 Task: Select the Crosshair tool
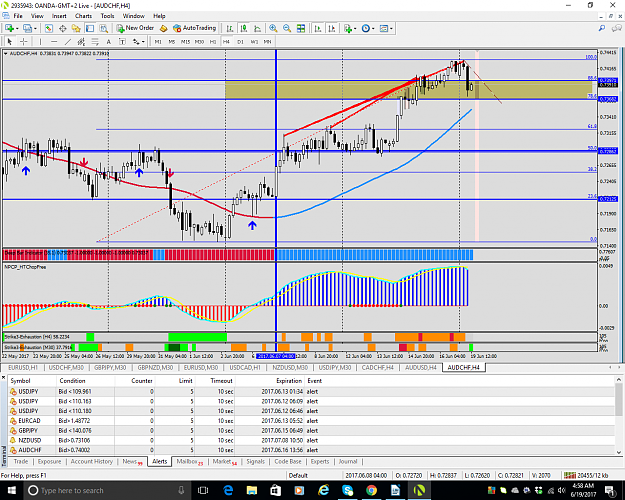pos(24,41)
